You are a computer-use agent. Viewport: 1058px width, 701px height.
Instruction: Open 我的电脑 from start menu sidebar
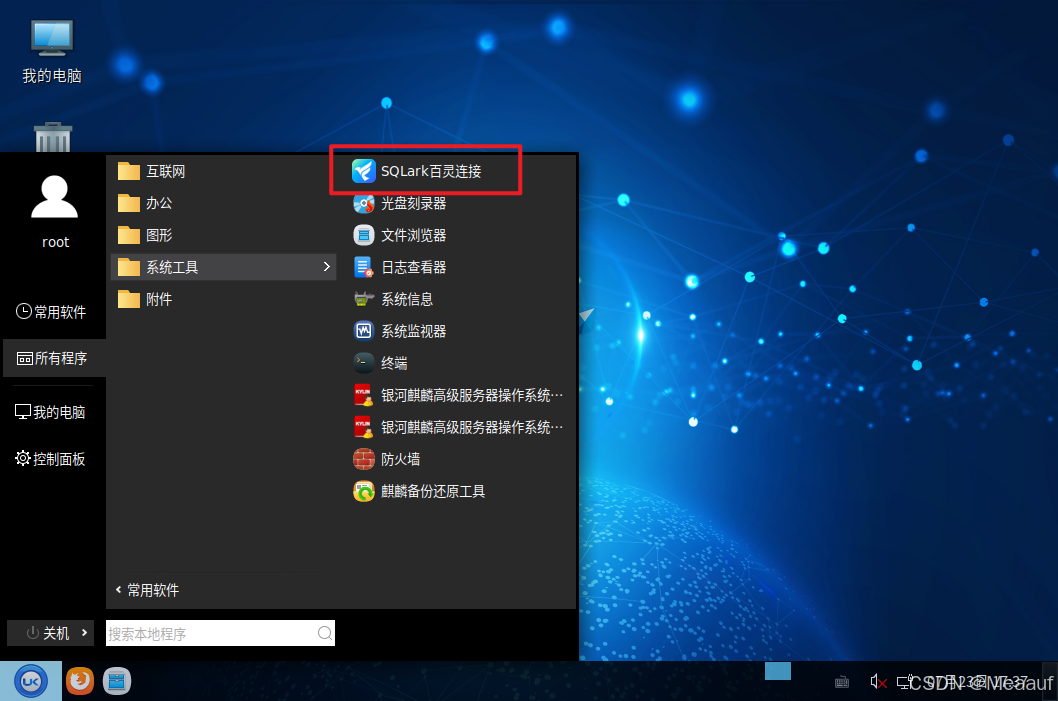pyautogui.click(x=51, y=412)
